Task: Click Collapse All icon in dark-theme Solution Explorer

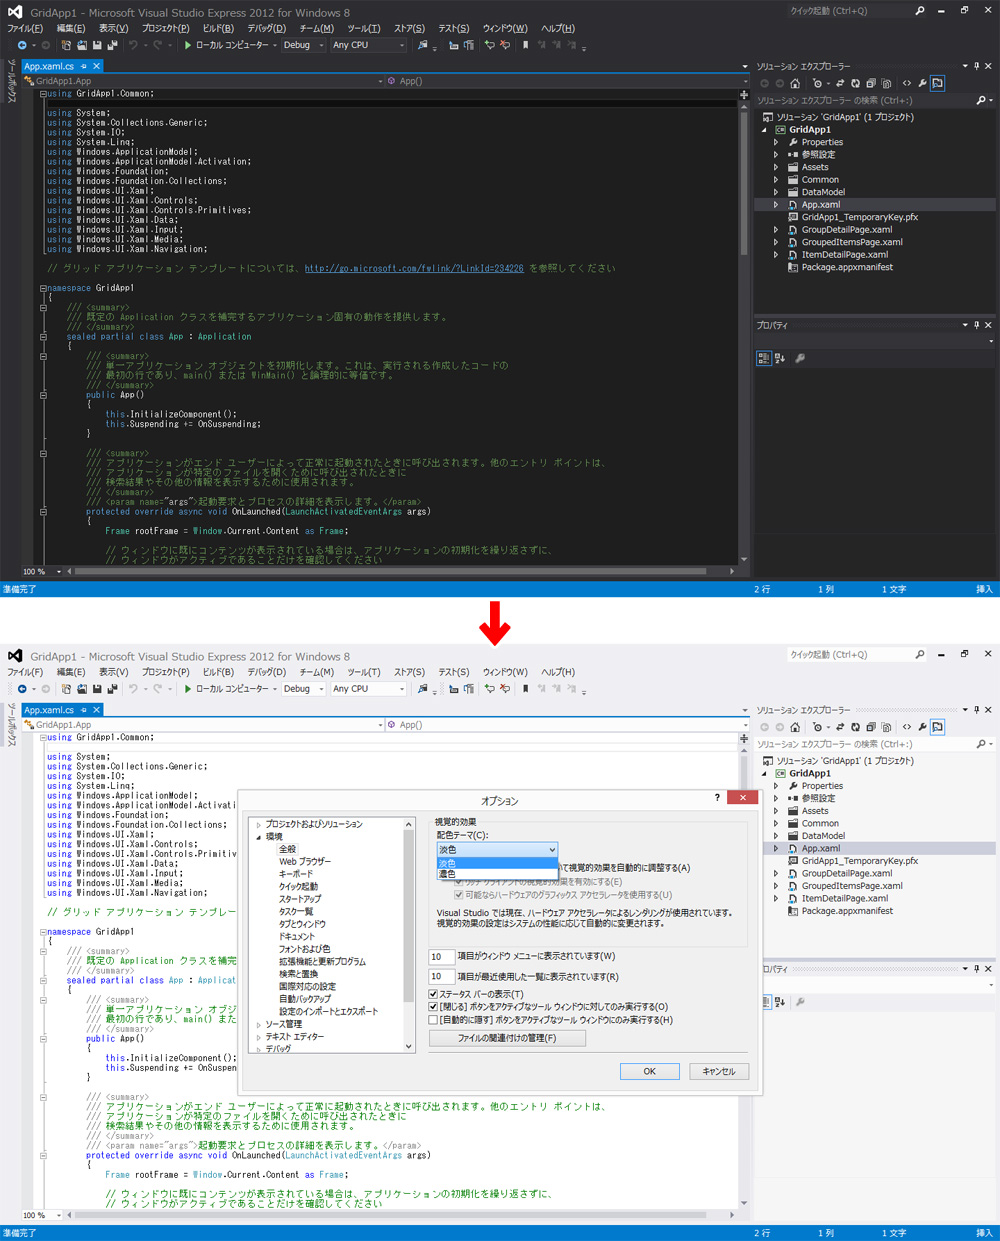Action: (871, 84)
